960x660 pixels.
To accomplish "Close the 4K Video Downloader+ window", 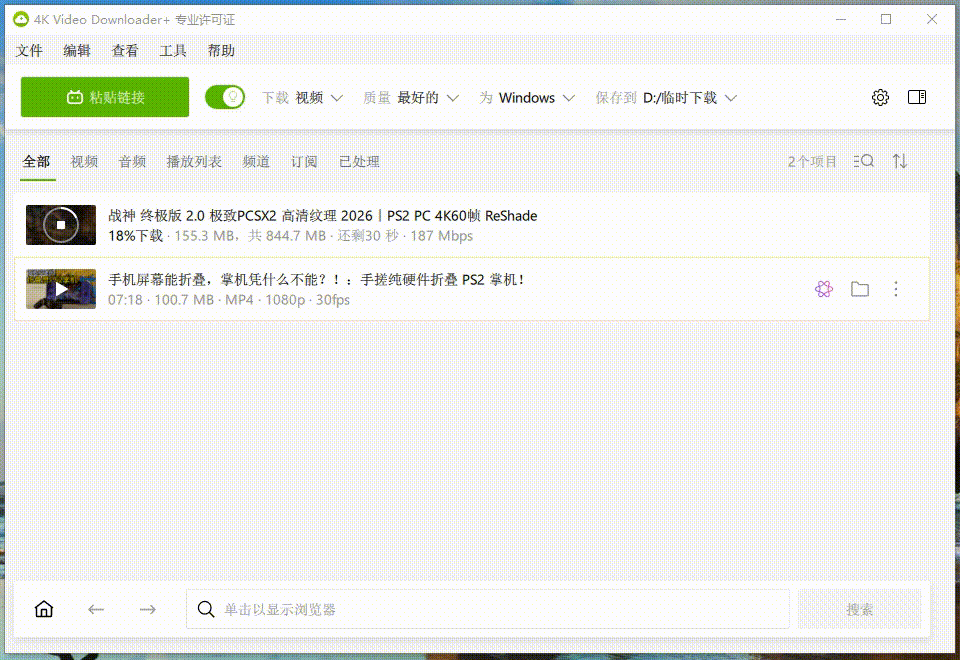I will (932, 20).
